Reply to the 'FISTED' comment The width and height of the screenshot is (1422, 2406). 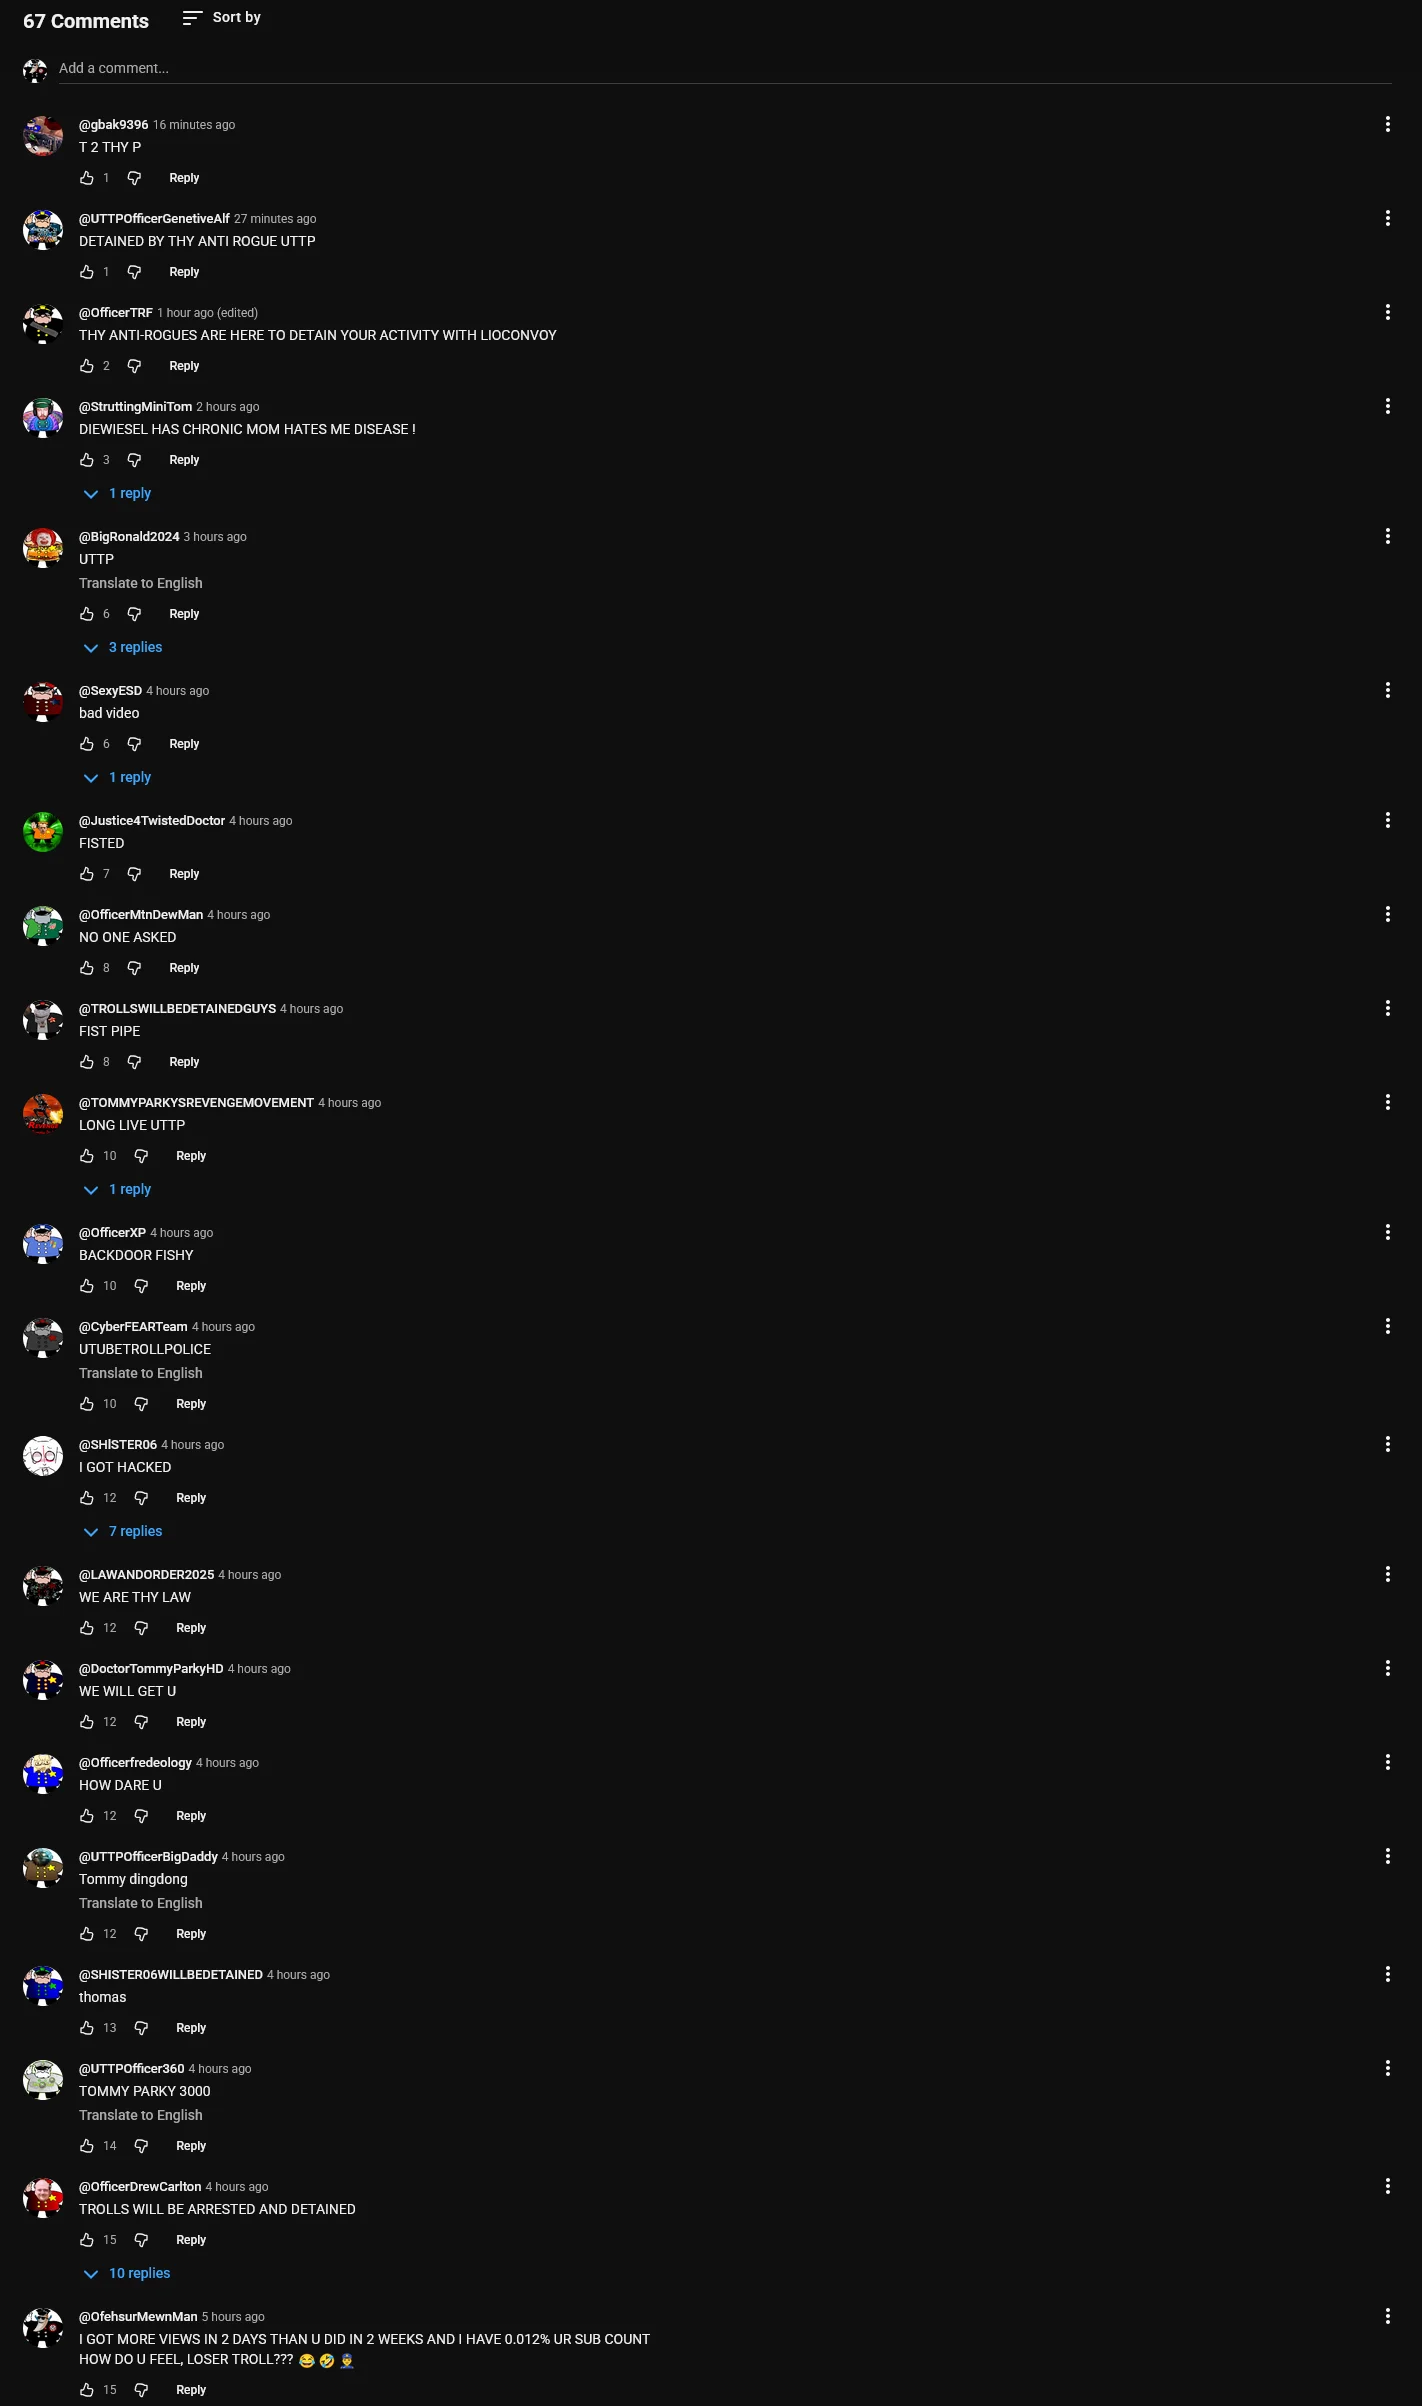pyautogui.click(x=184, y=874)
